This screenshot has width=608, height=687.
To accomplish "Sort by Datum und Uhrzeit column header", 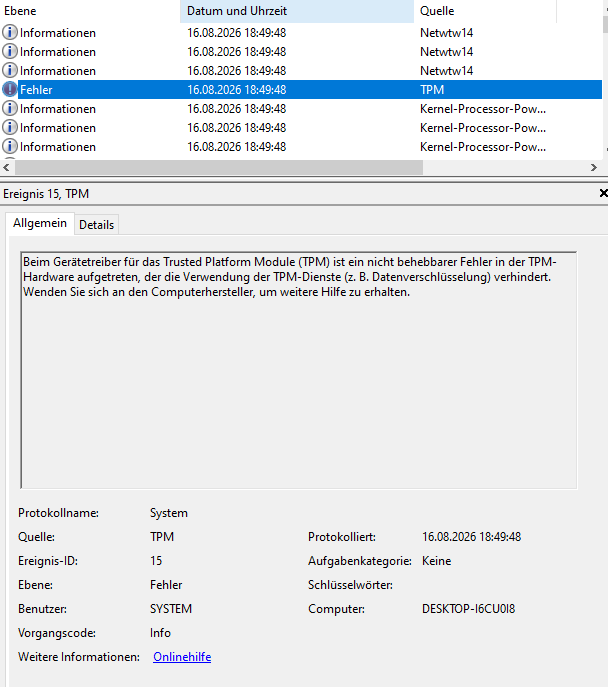I will click(x=297, y=11).
